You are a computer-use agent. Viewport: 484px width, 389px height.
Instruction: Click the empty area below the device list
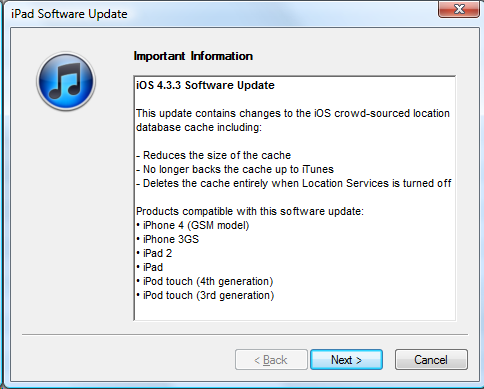295,311
